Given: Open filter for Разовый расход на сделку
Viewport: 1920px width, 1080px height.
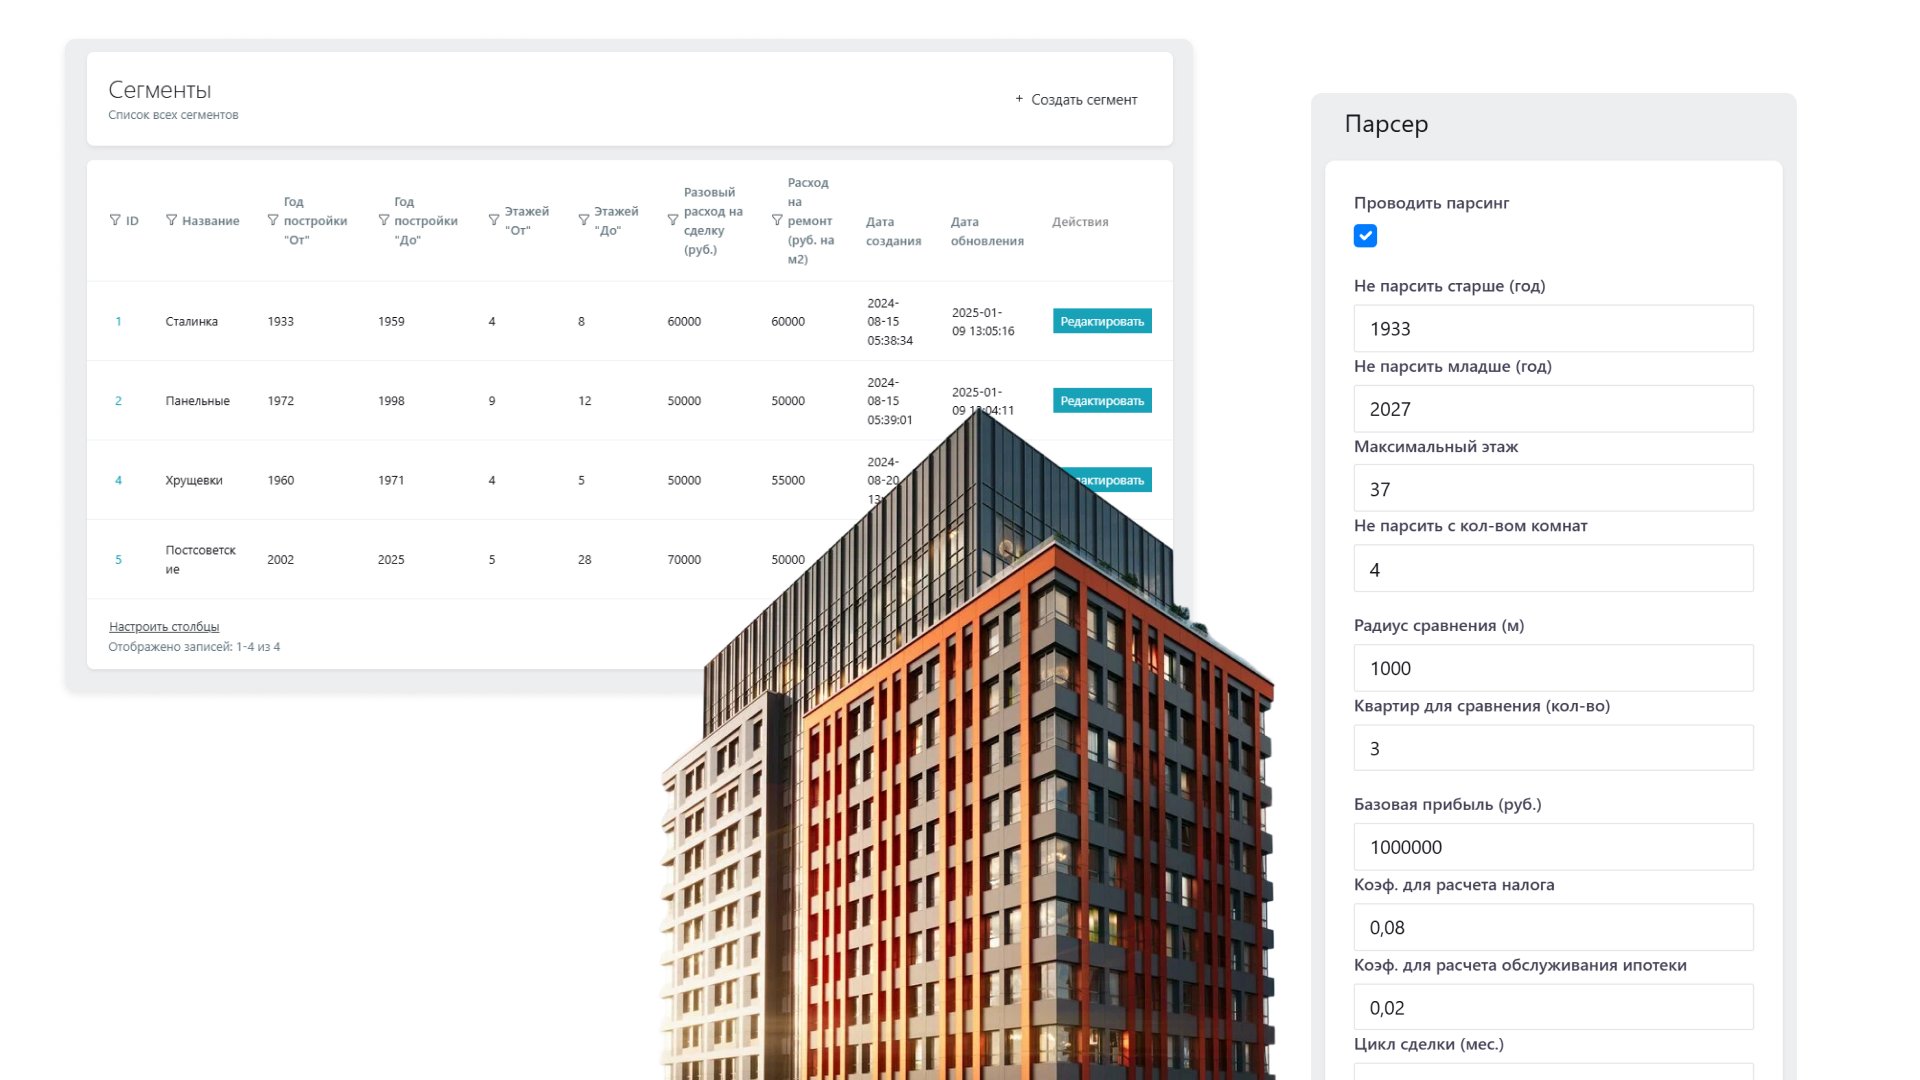Looking at the screenshot, I should (673, 220).
